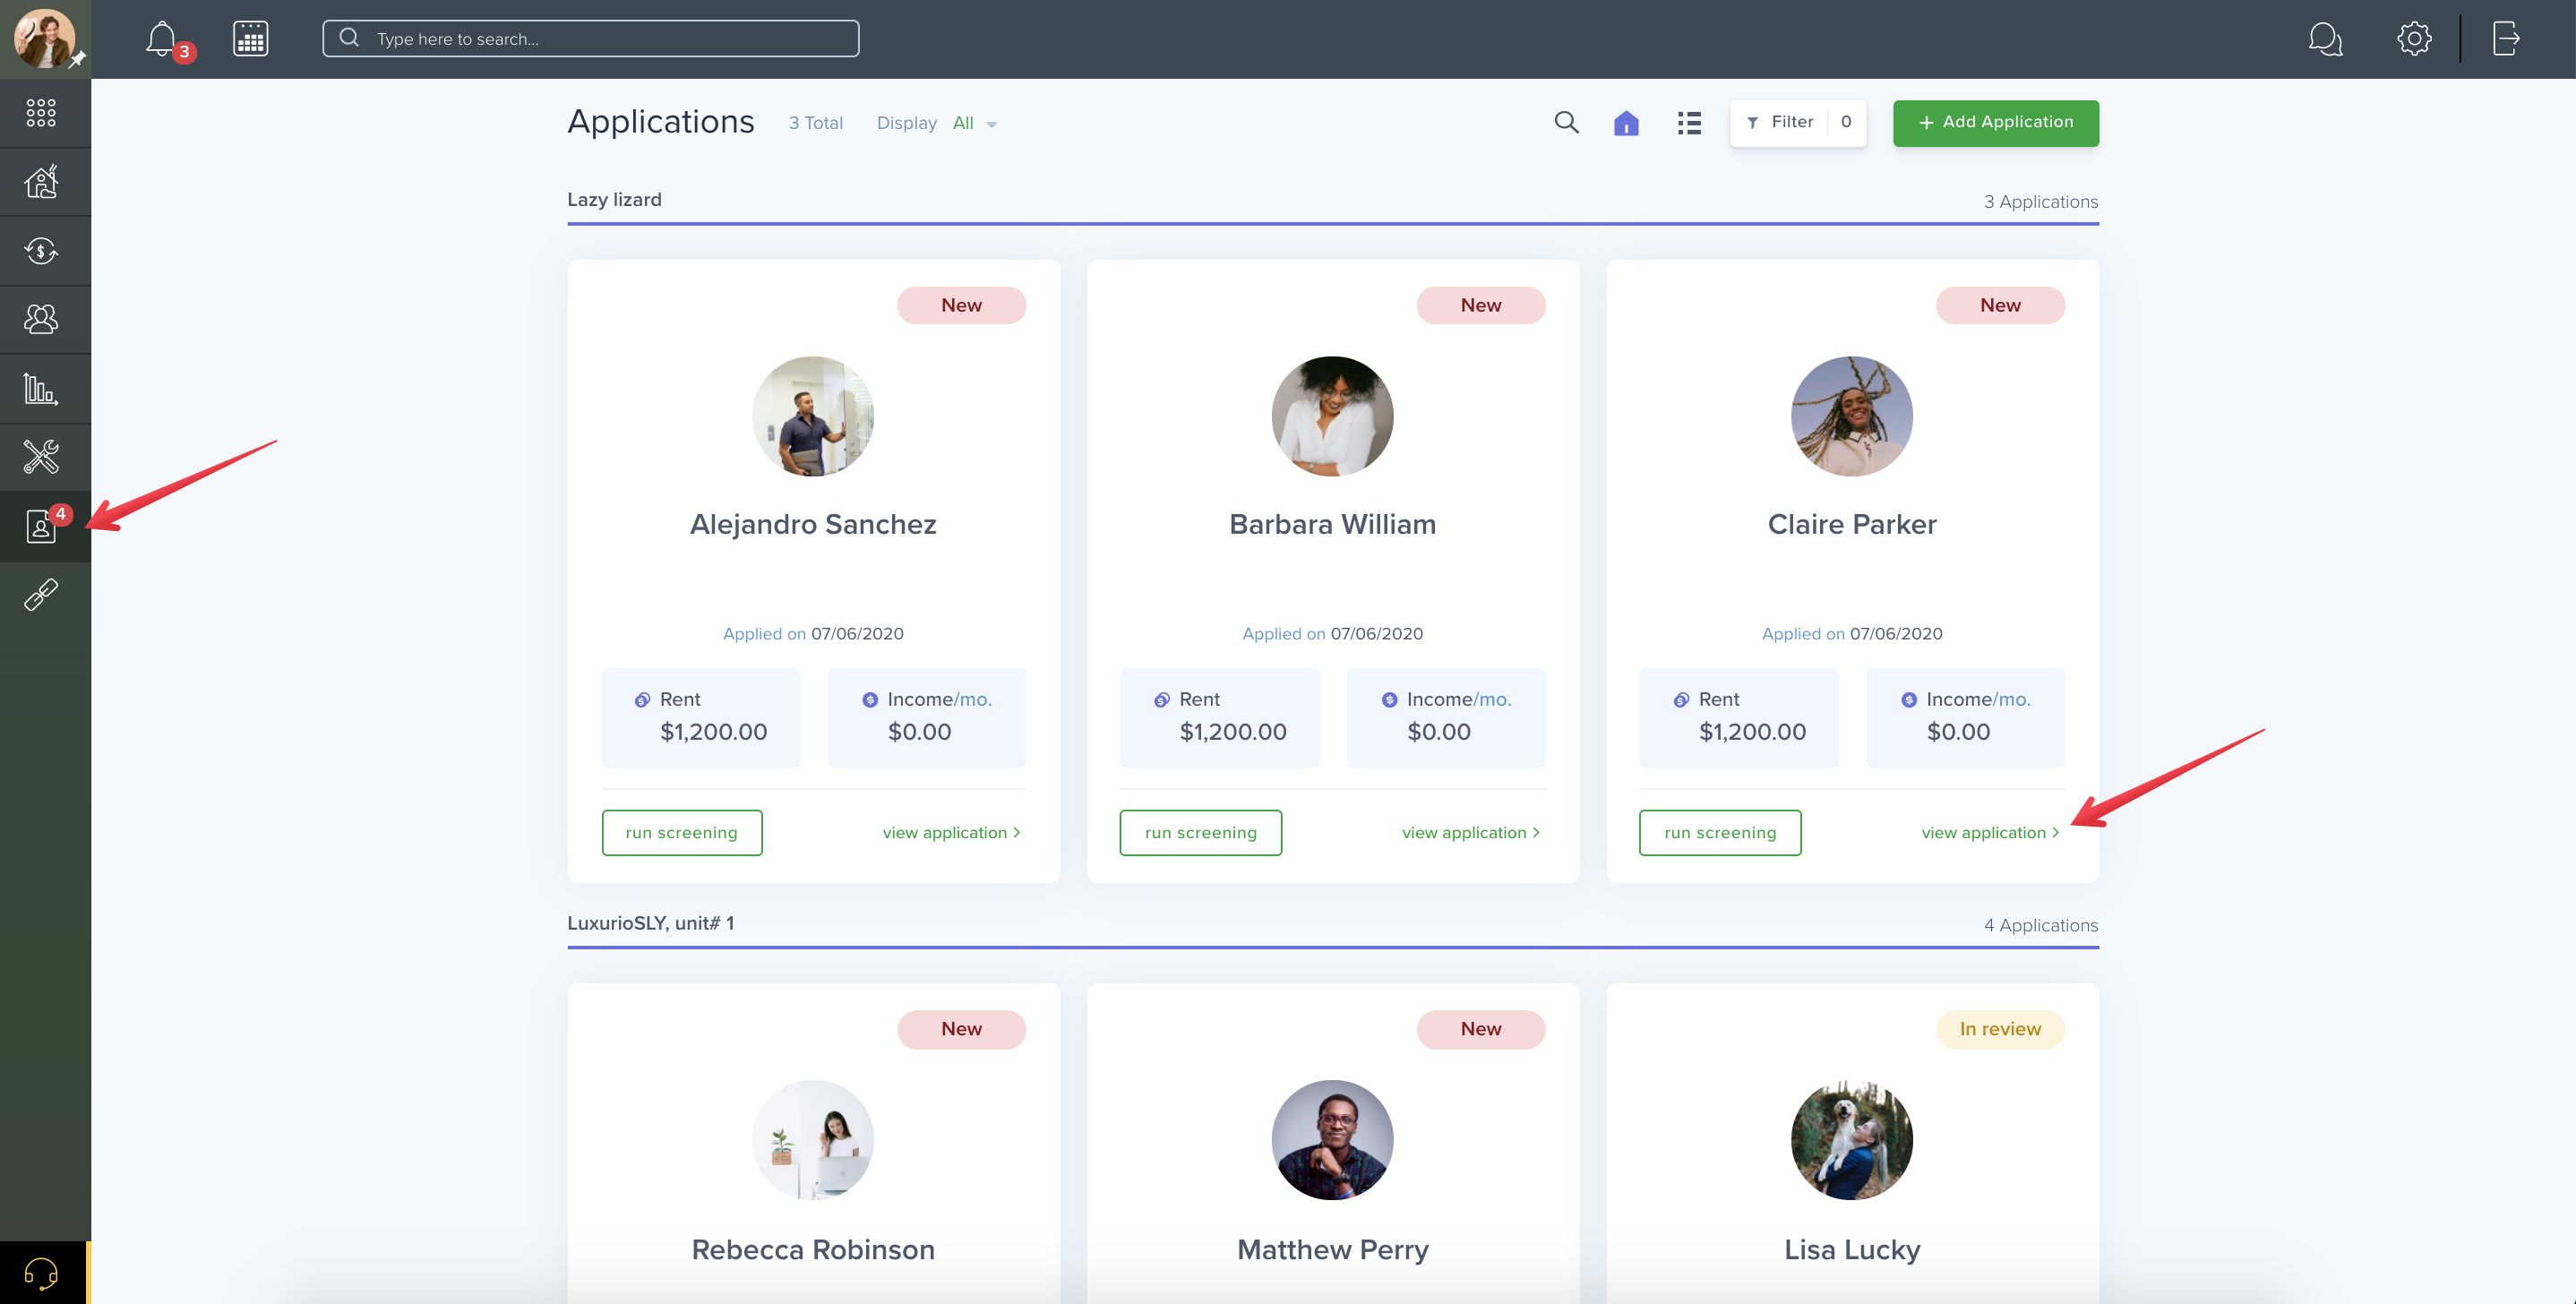View application of Barbara William
This screenshot has height=1304, width=2576.
(x=1471, y=833)
